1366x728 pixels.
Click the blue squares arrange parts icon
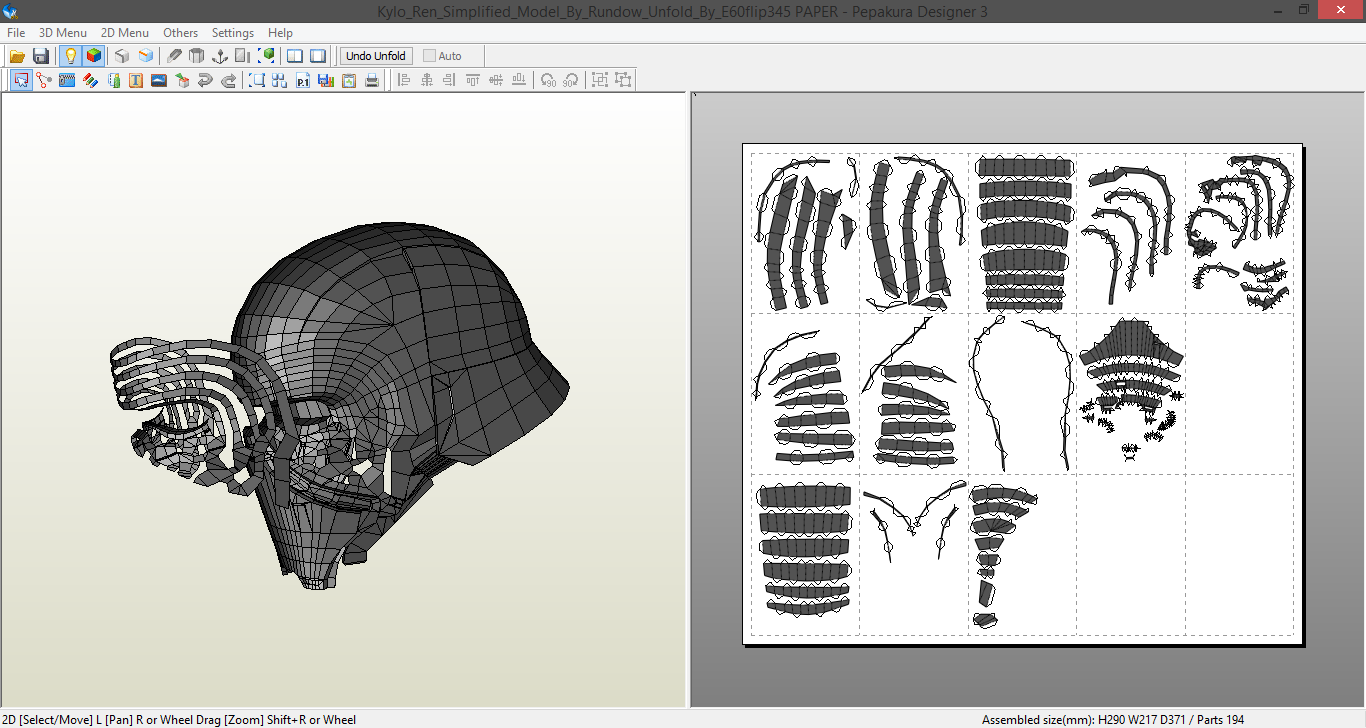(280, 80)
